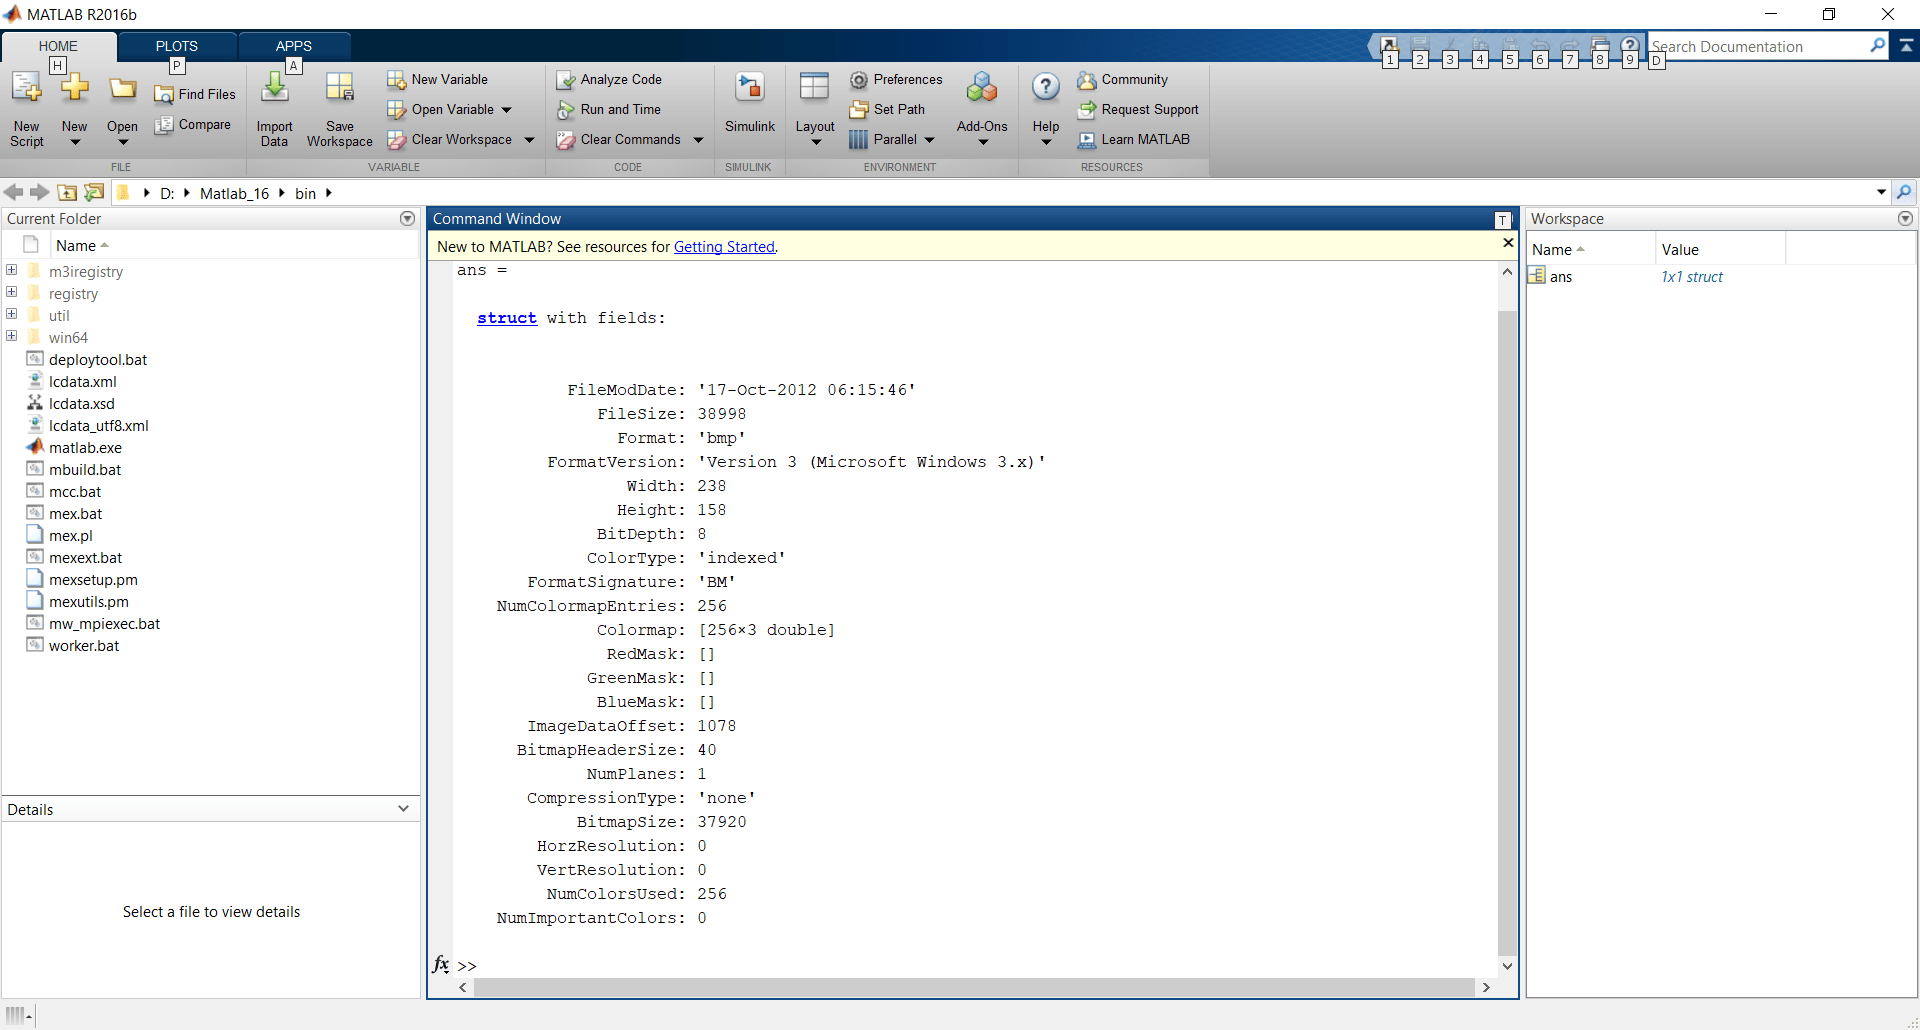Click the search magnifier in documentation box
This screenshot has width=1920, height=1030.
1877,46
